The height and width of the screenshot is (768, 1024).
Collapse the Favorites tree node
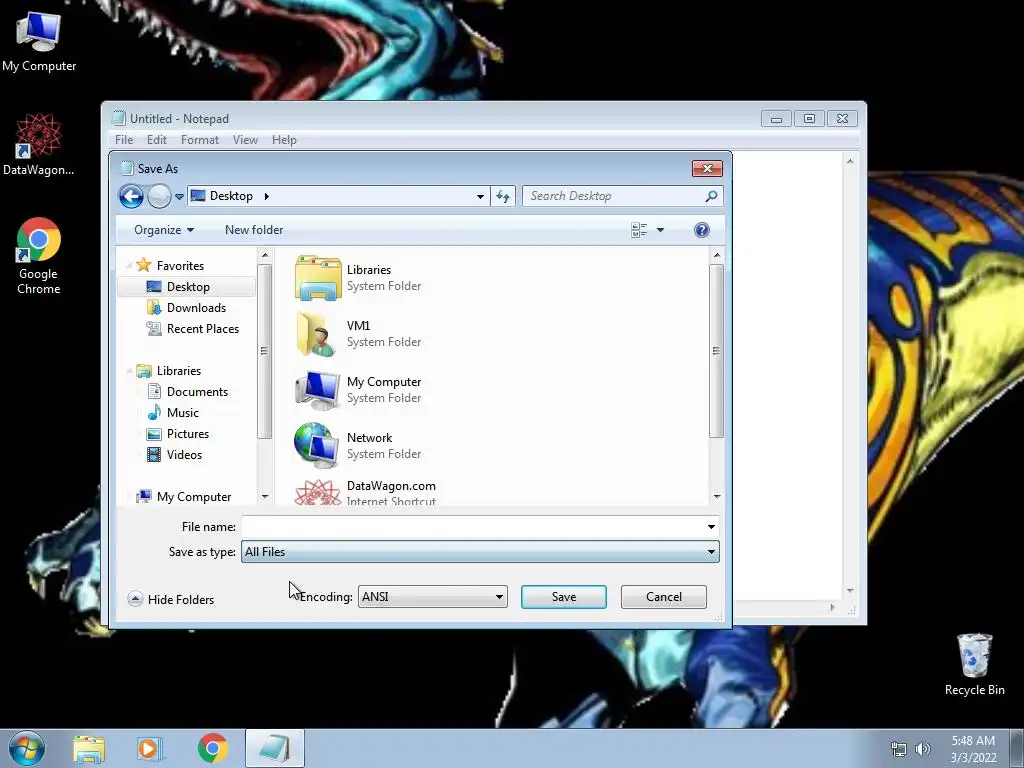point(129,266)
